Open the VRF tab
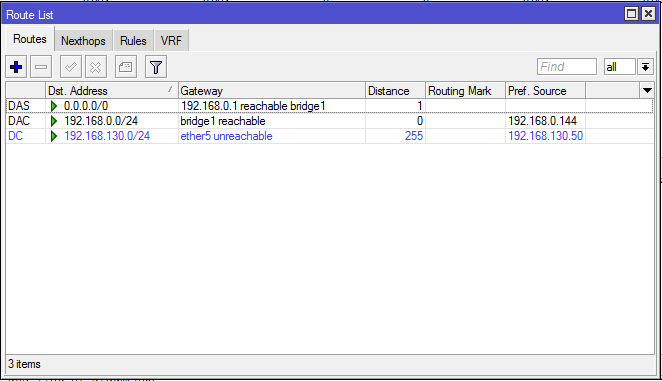 [171, 41]
